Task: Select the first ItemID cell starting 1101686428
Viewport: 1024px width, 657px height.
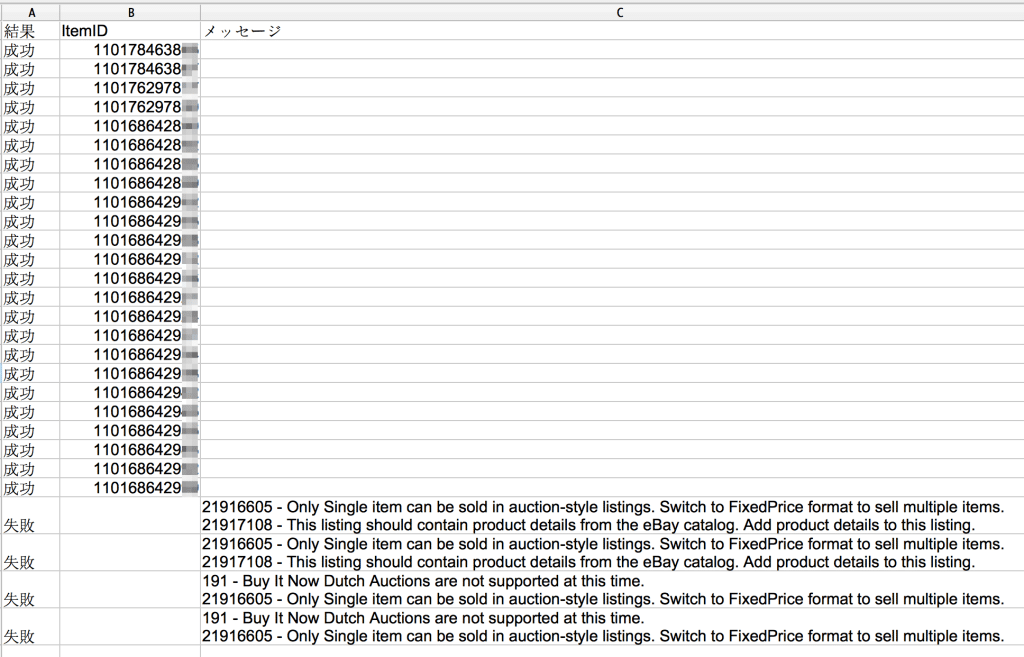Action: [130, 126]
